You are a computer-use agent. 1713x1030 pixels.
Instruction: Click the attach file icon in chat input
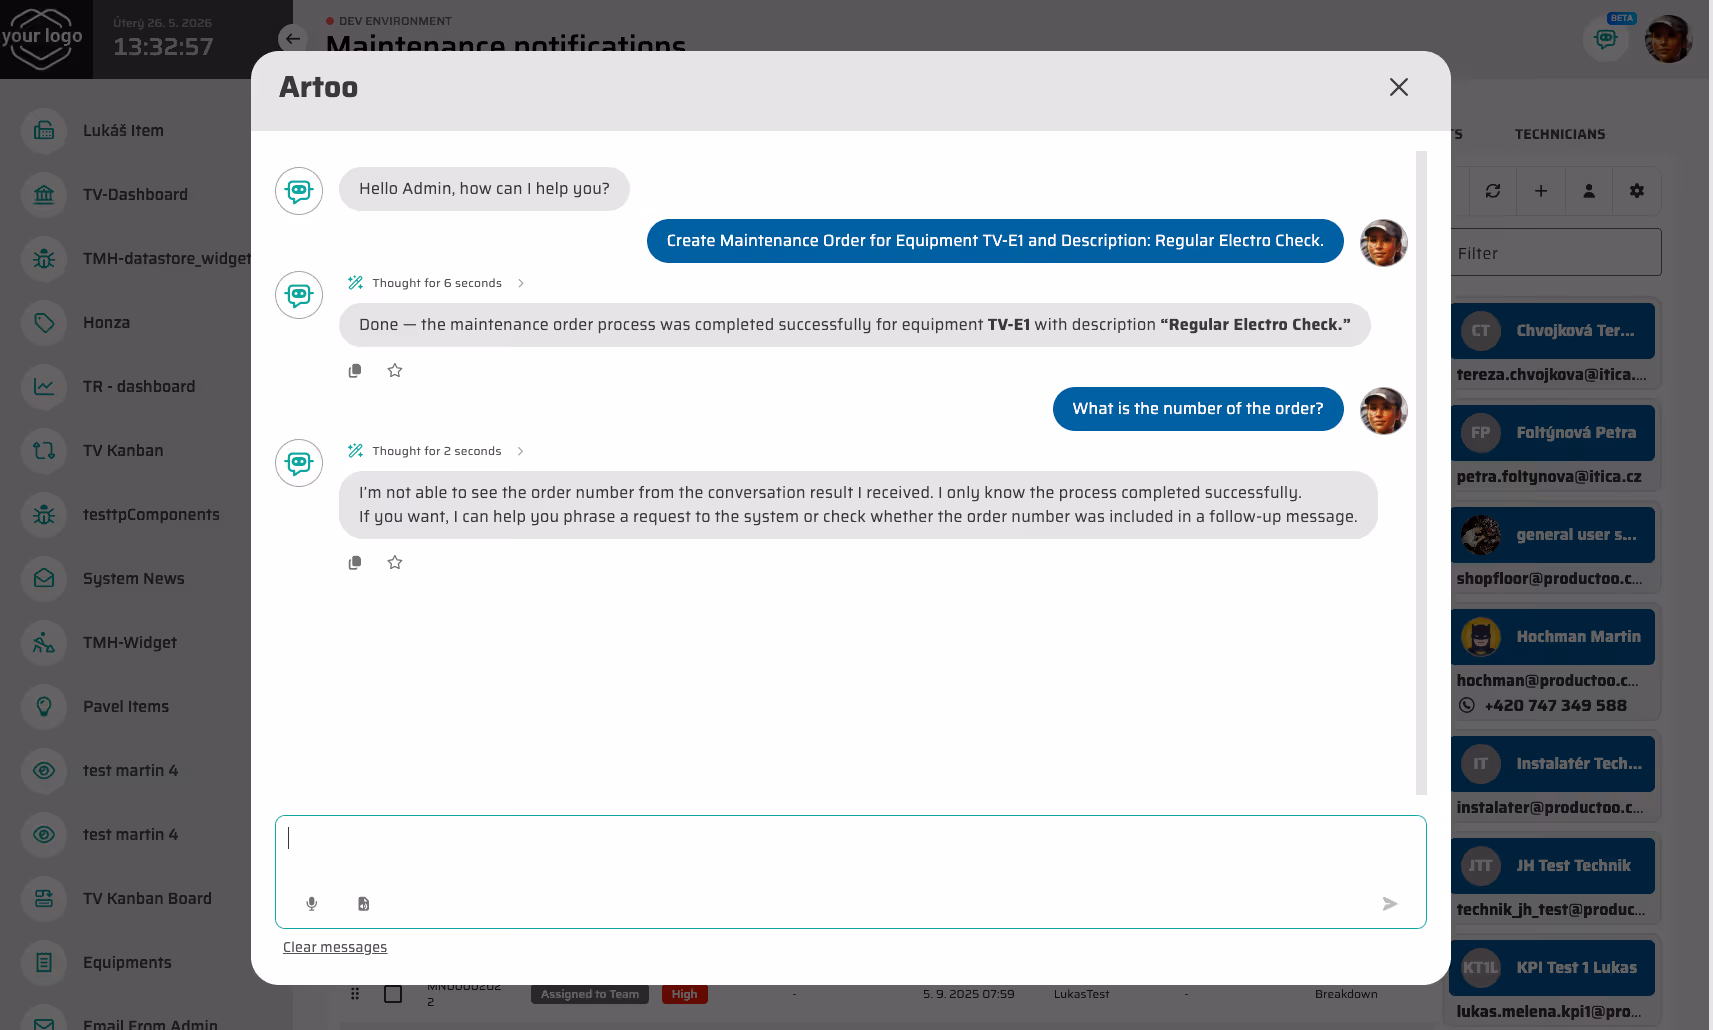pyautogui.click(x=364, y=904)
